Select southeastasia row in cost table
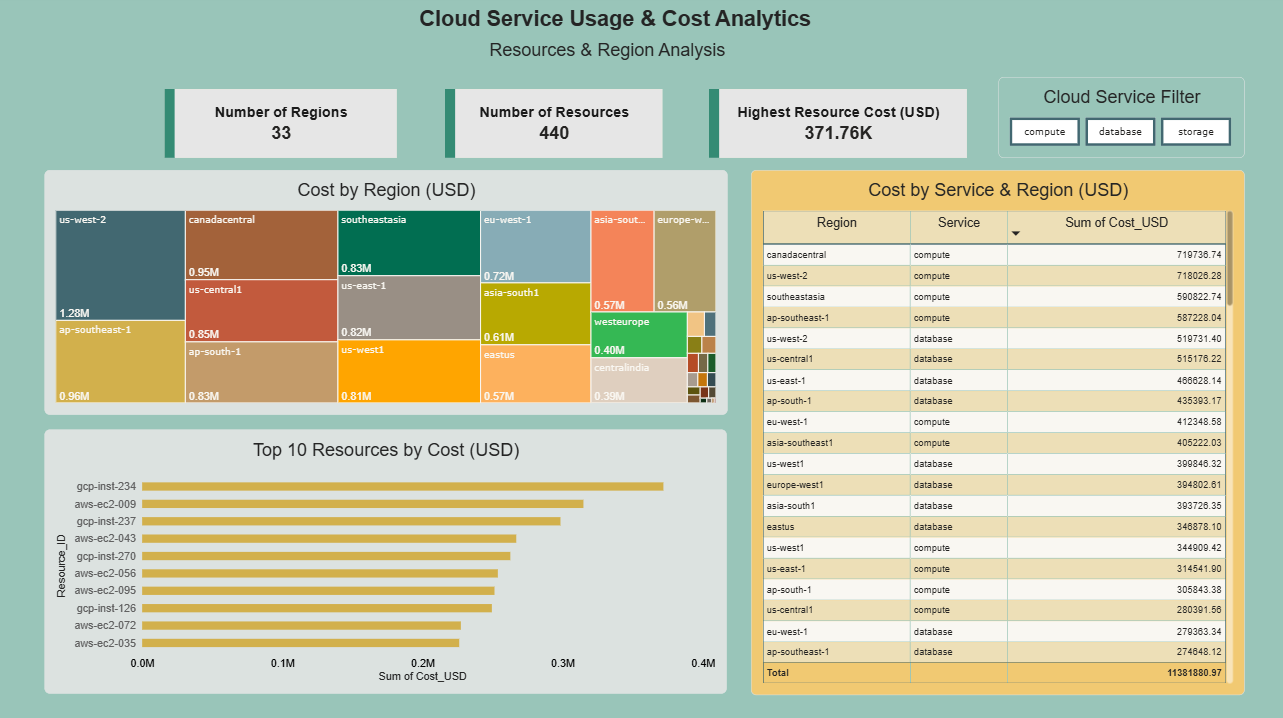Image resolution: width=1283 pixels, height=718 pixels. click(994, 297)
